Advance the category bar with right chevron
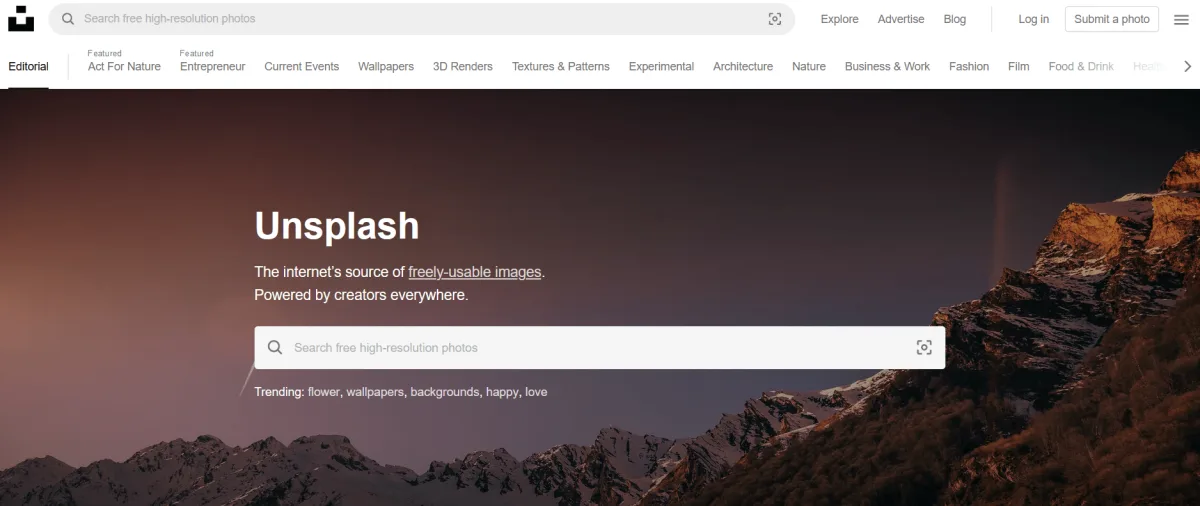1200x506 pixels. [1187, 66]
